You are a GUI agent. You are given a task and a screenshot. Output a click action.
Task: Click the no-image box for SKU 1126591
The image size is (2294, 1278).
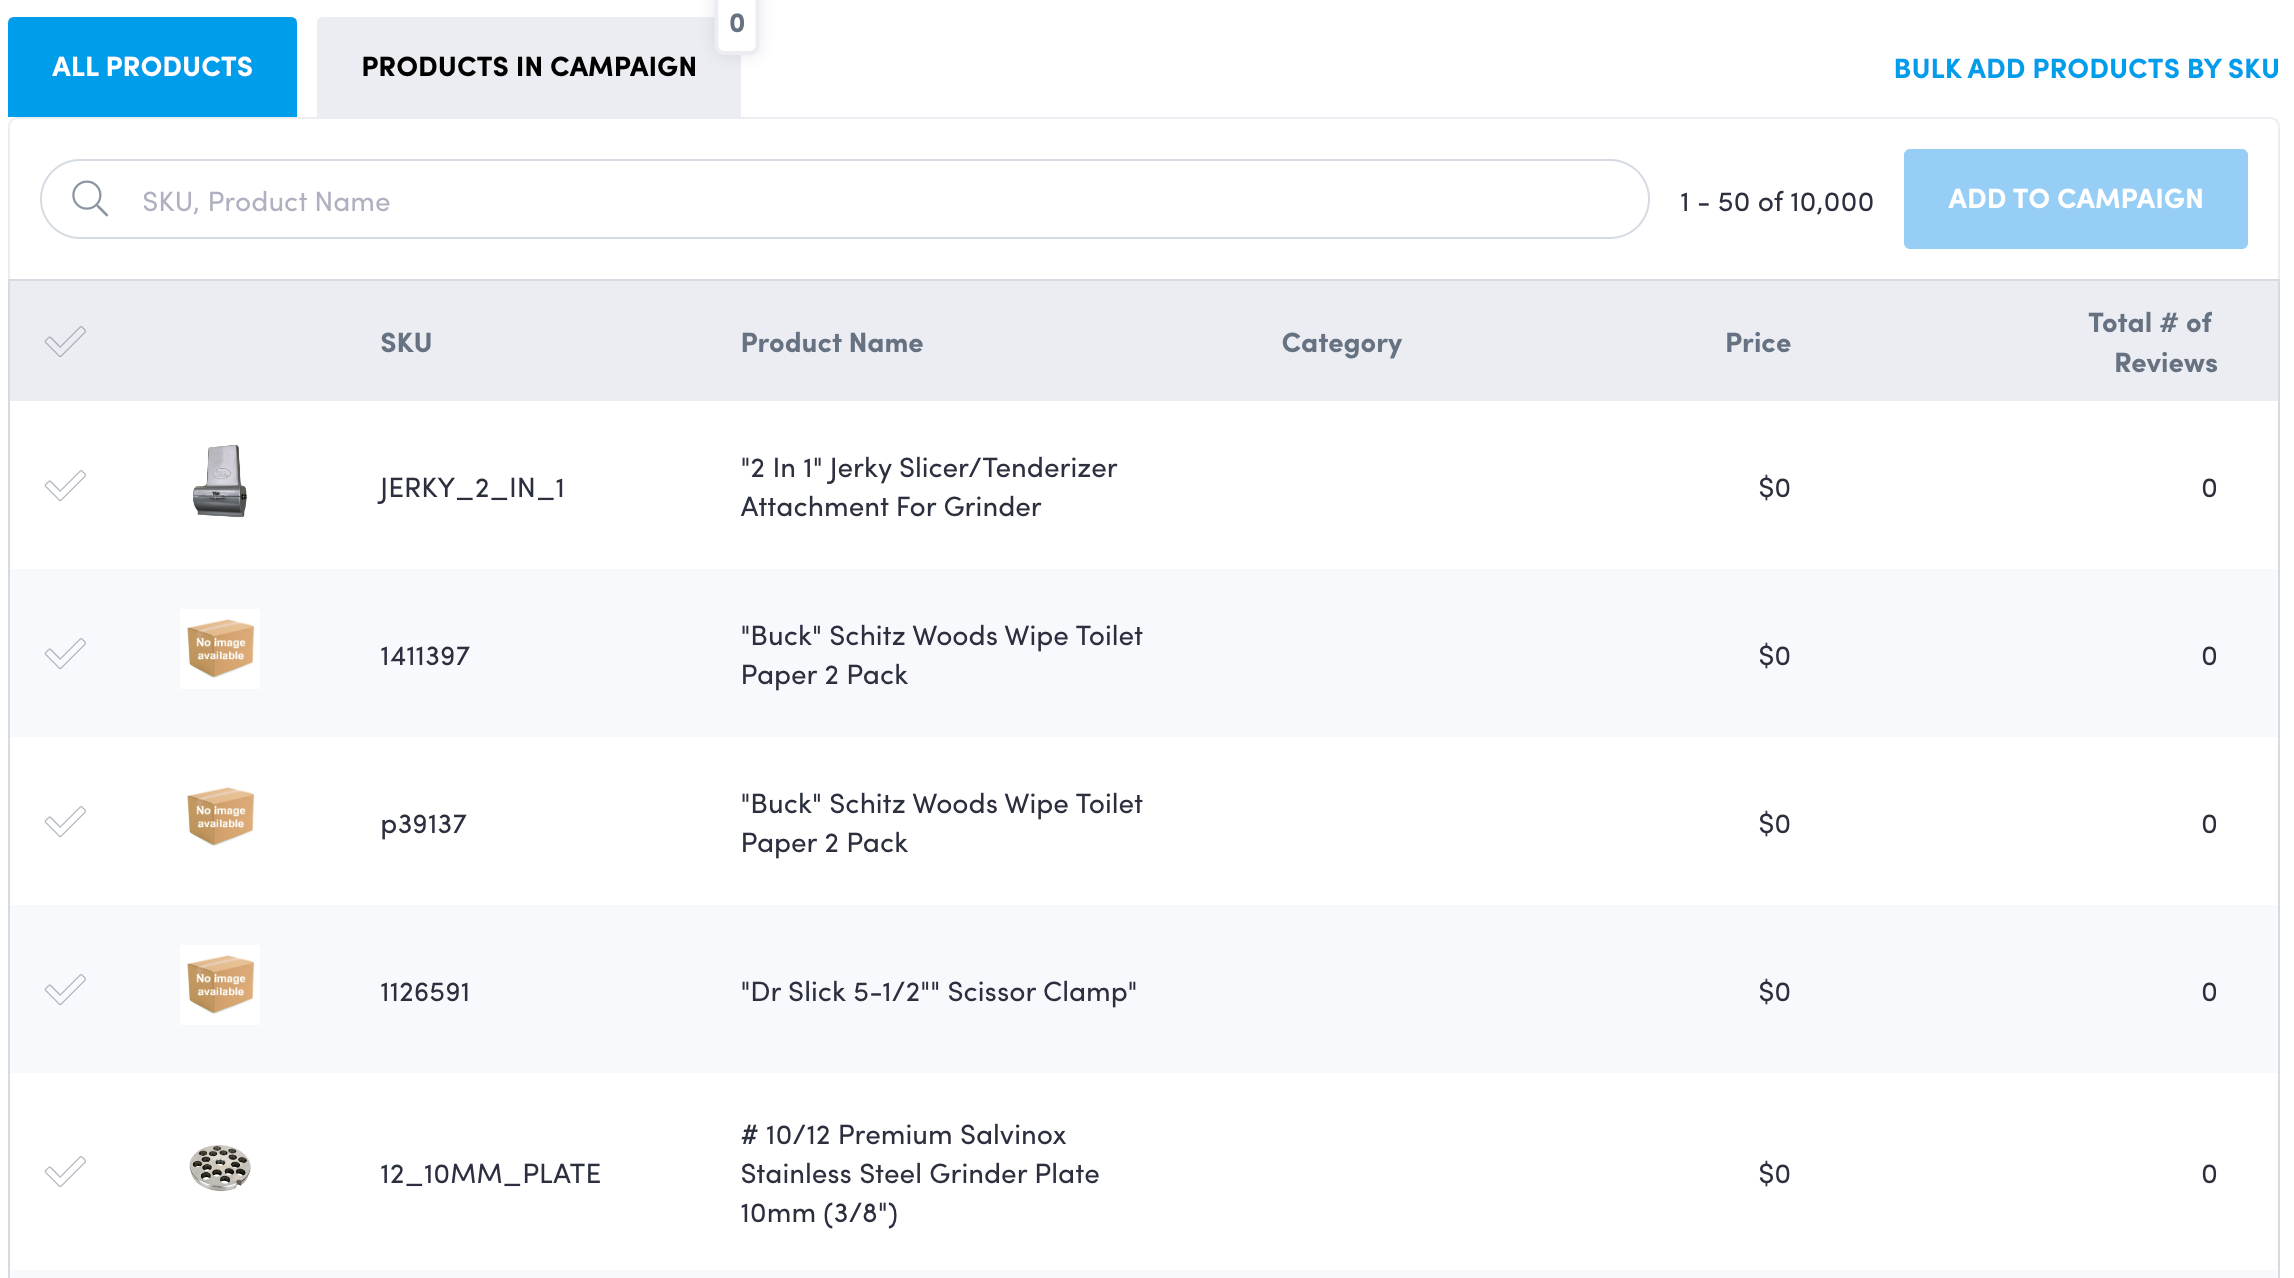(x=220, y=985)
